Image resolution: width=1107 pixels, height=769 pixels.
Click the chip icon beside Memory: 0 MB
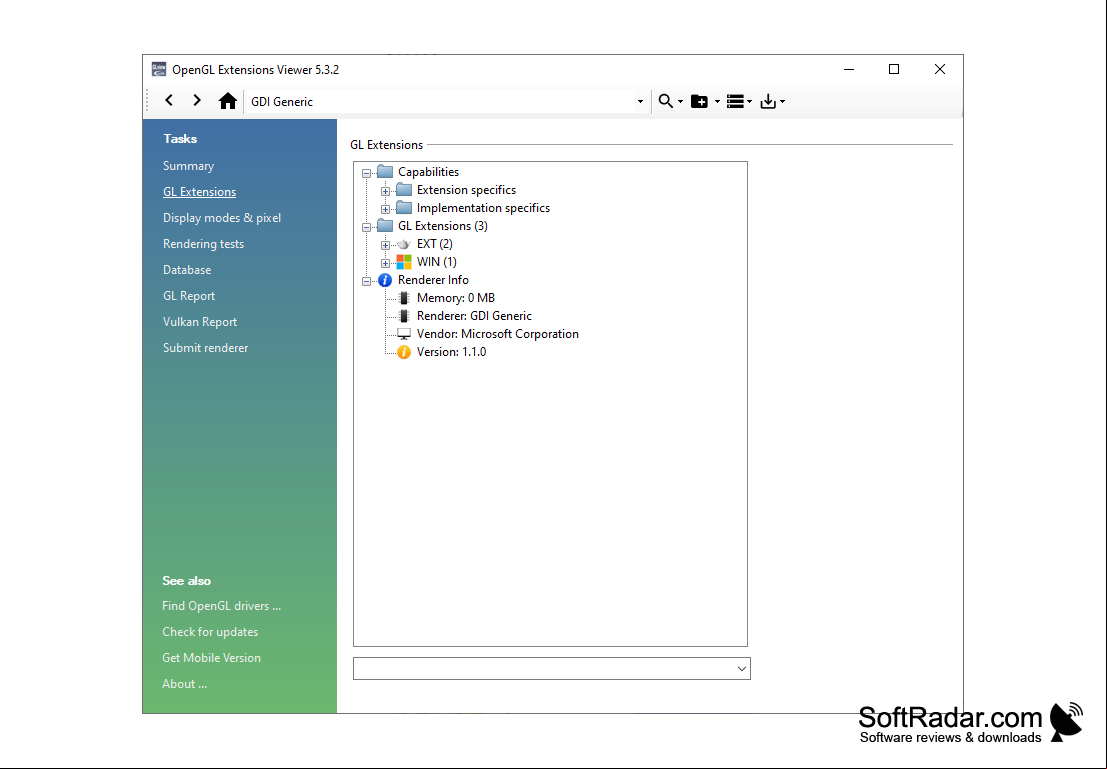point(404,297)
